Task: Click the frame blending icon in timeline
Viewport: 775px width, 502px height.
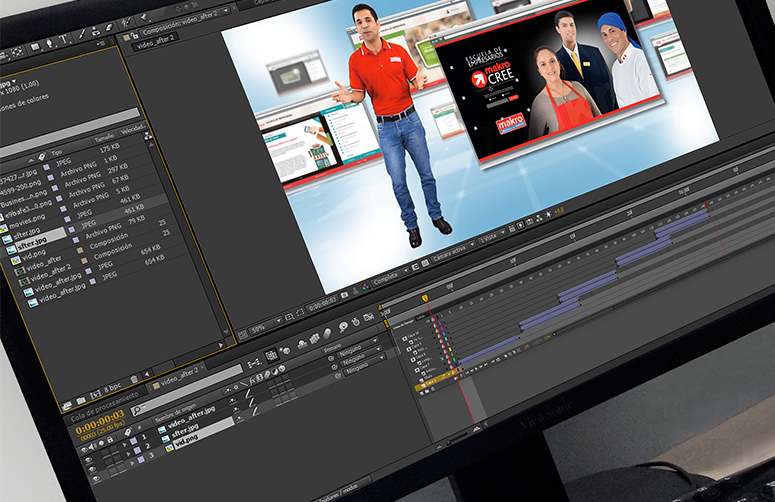Action: [314, 338]
